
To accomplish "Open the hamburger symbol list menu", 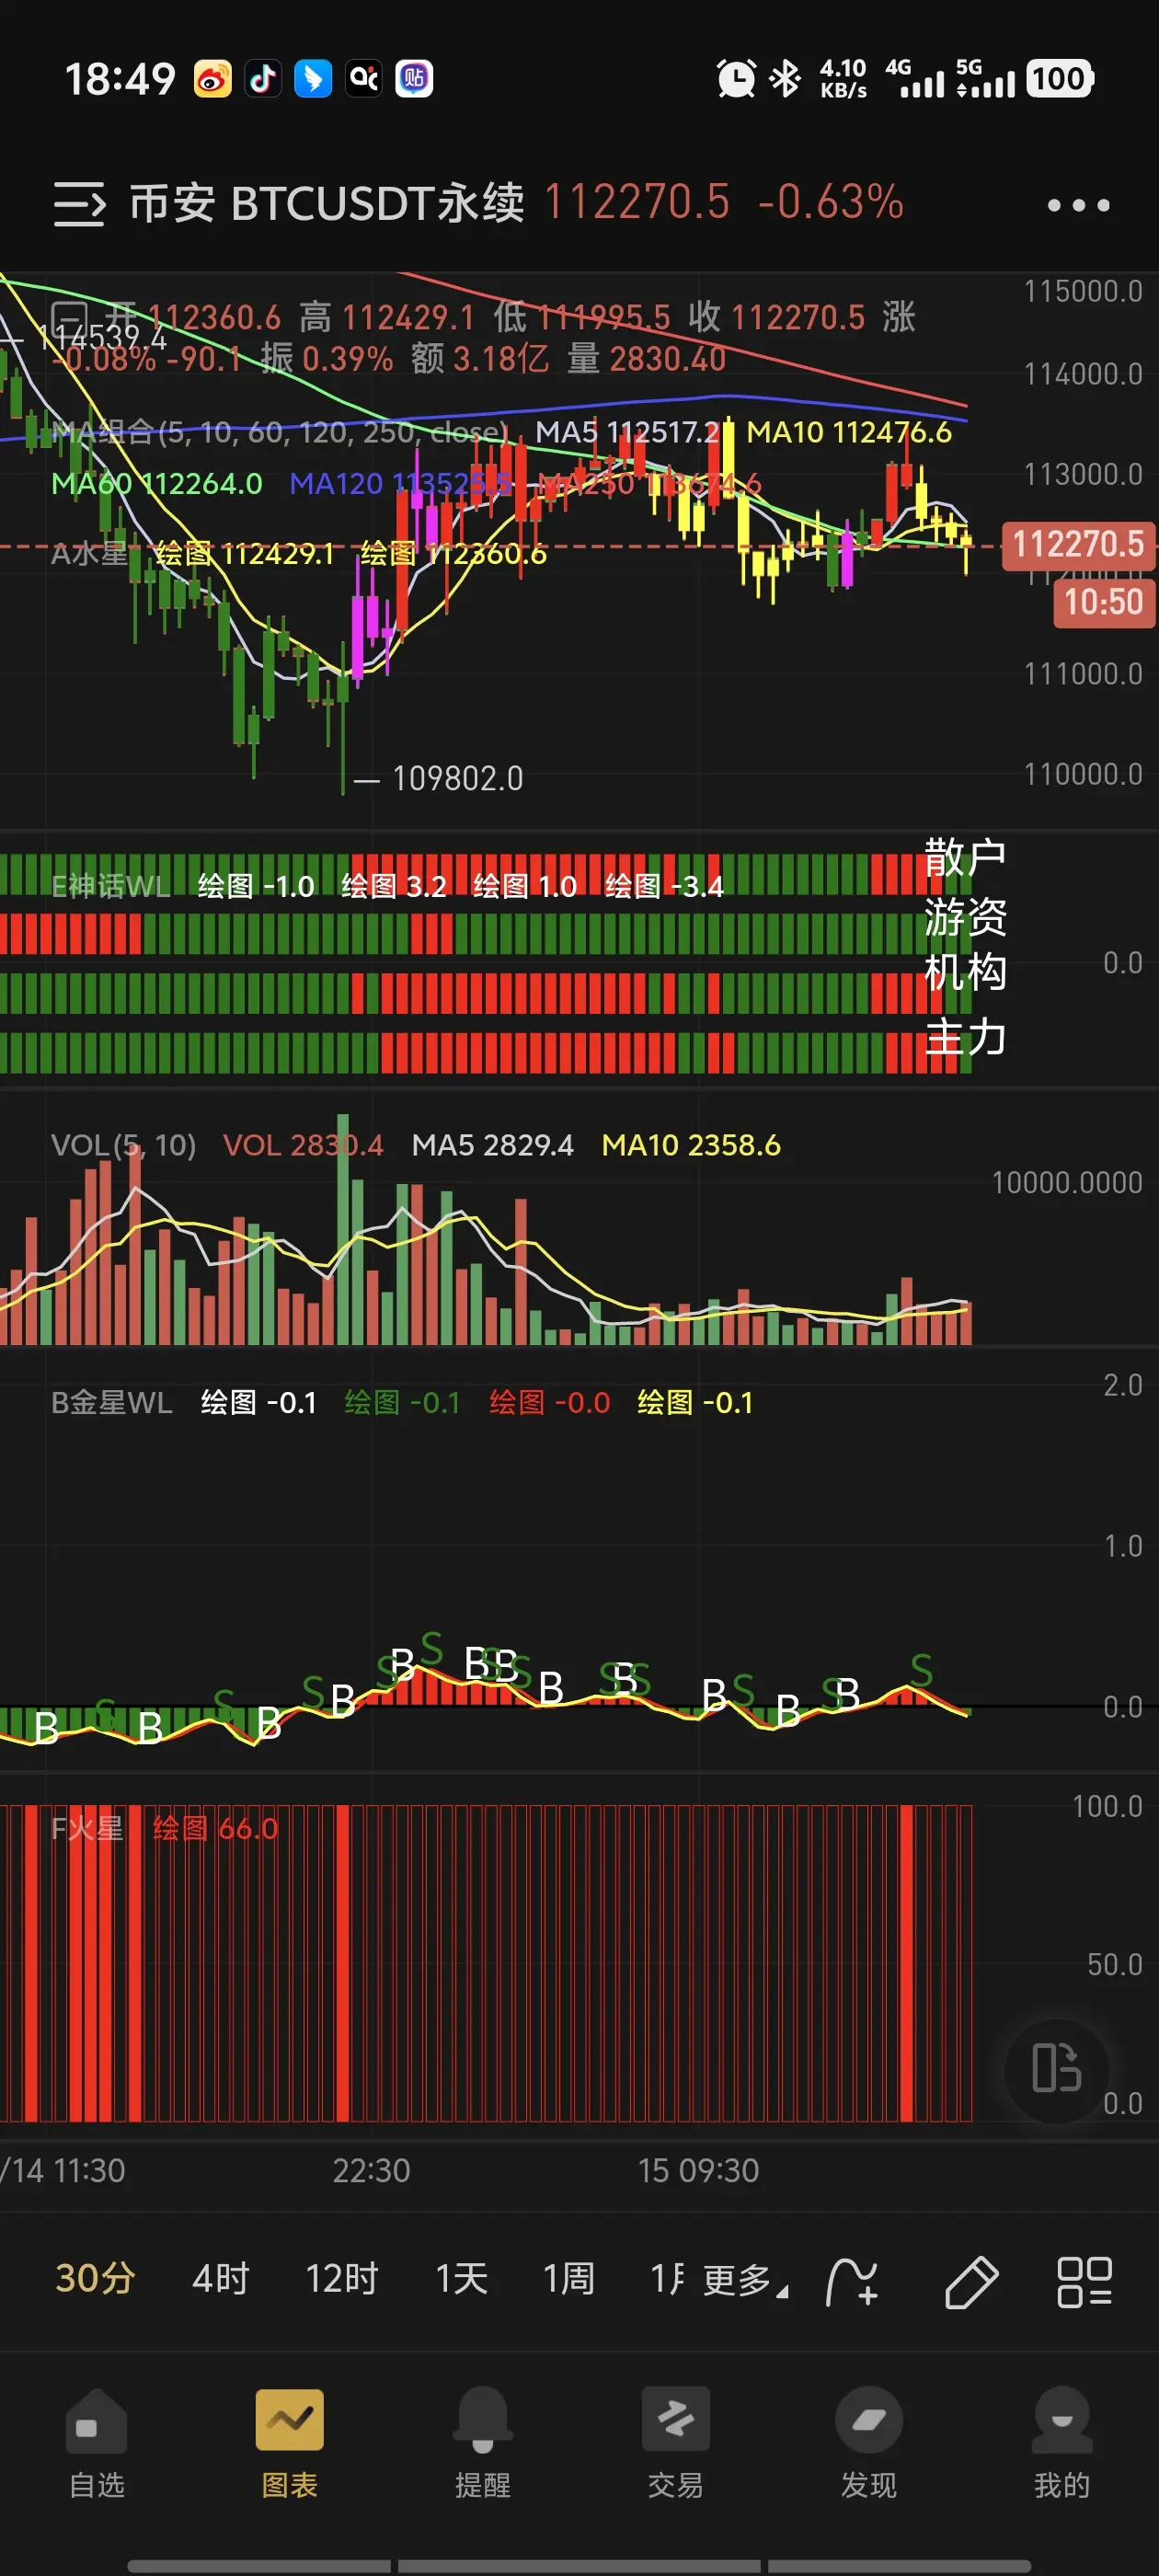I will (x=79, y=204).
